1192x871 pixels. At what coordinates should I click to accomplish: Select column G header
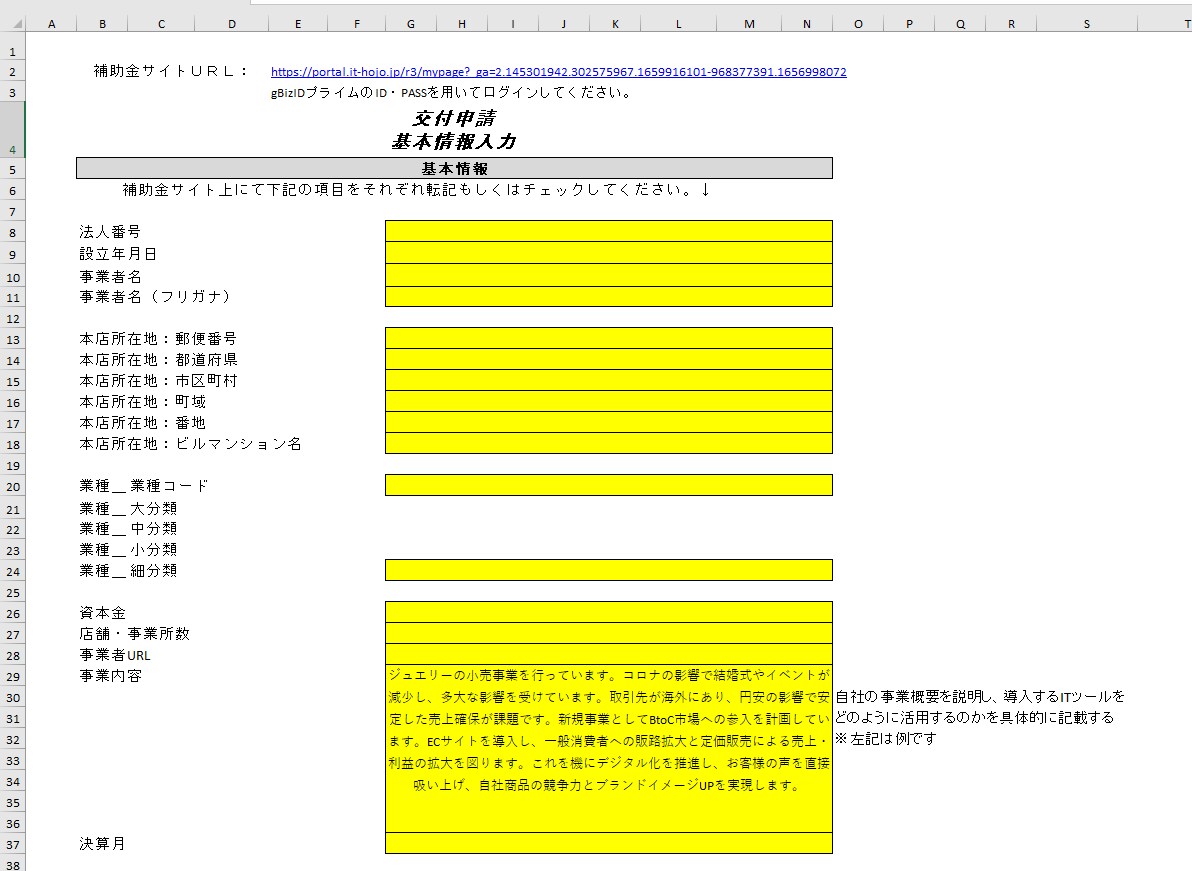pos(411,24)
